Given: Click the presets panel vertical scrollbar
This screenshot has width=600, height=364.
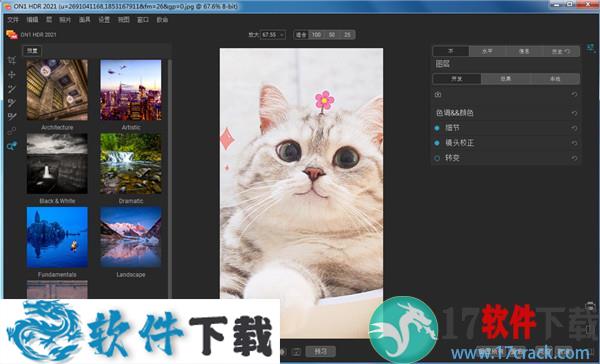Looking at the screenshot, I should coord(170,178).
